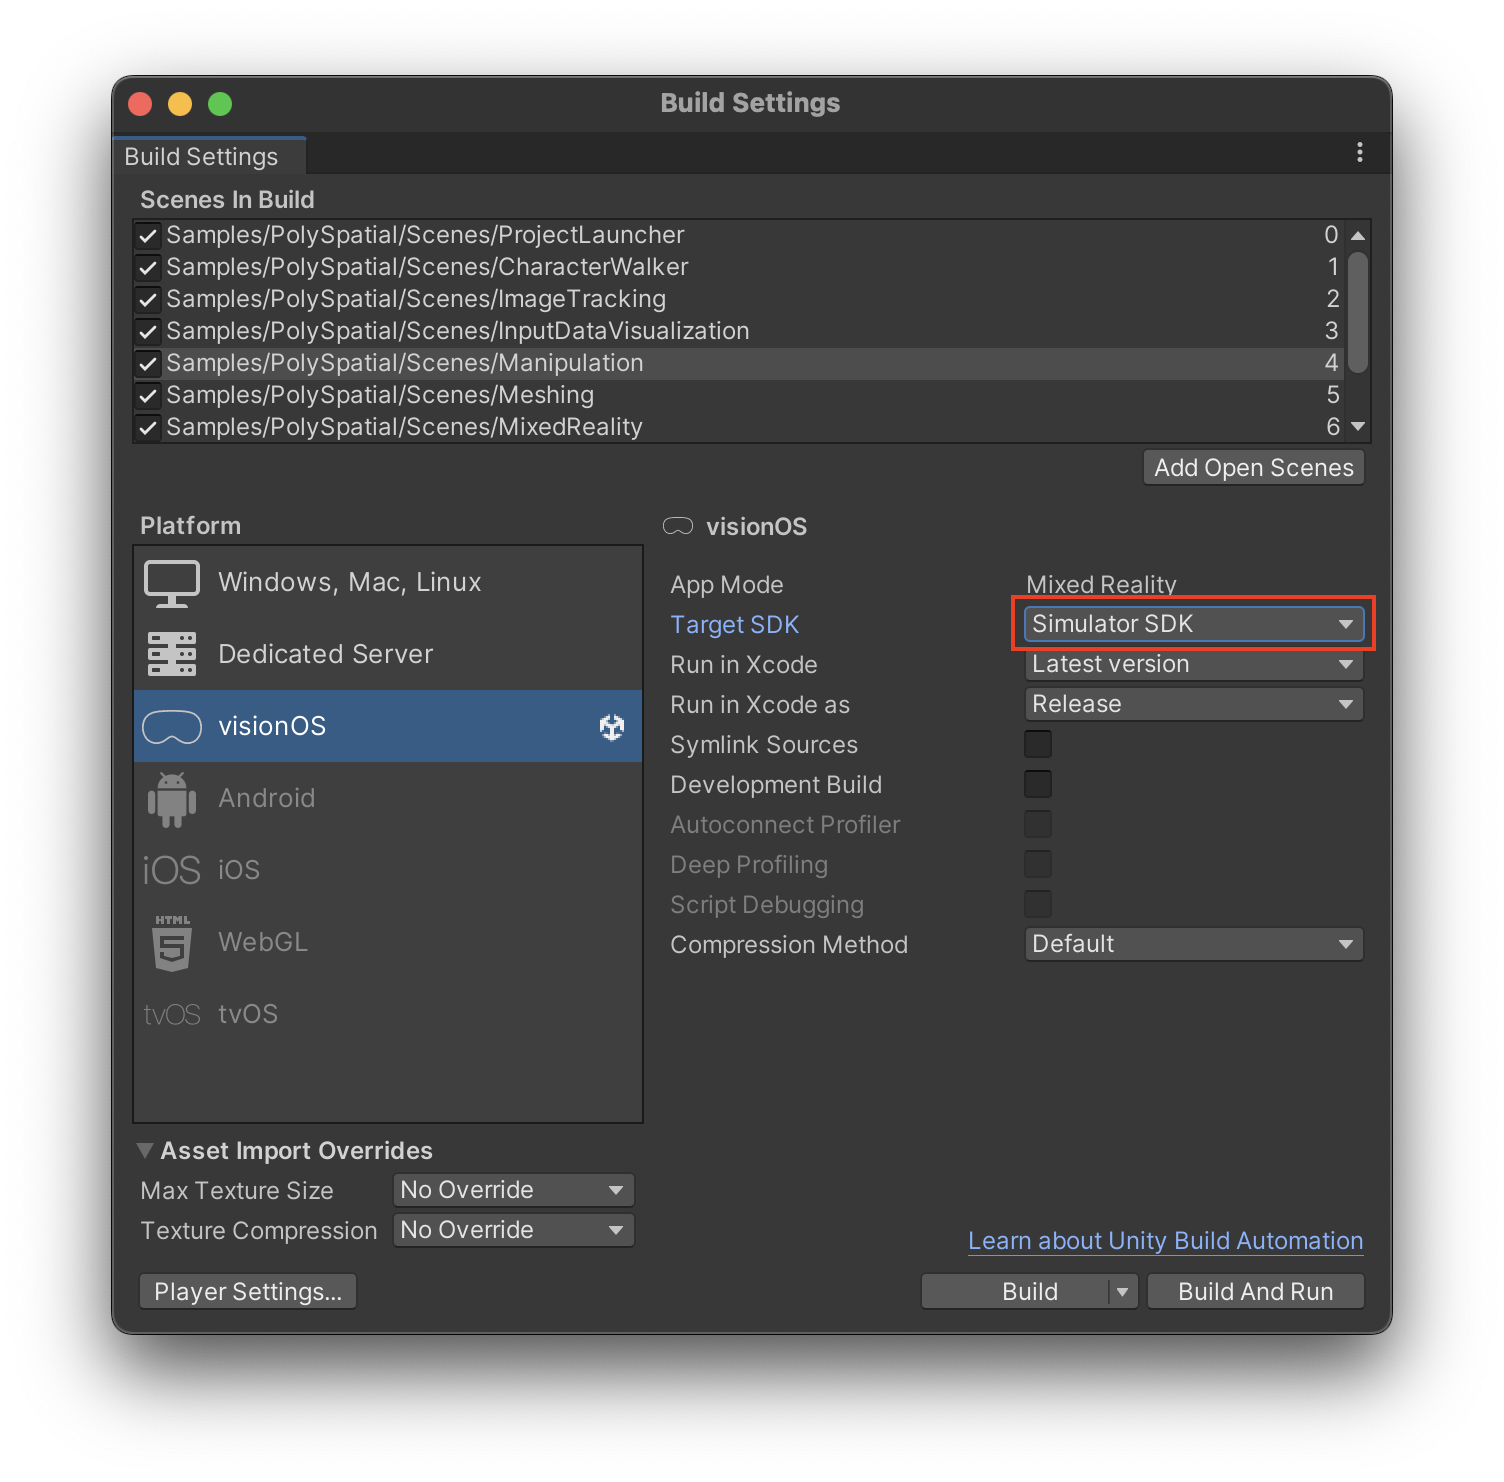Open the Target SDK dropdown

1193,624
